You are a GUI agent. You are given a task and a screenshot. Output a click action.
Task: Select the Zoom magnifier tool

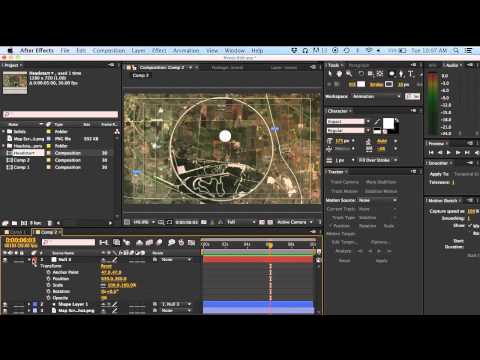(x=349, y=74)
